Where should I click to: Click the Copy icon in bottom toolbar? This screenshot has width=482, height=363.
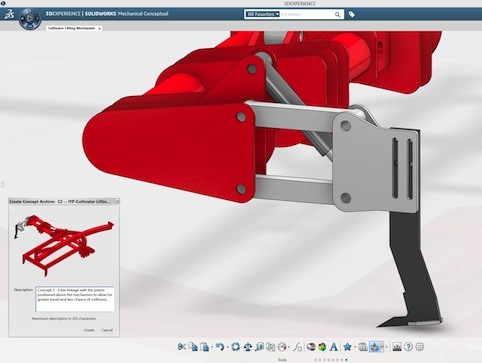point(193,347)
